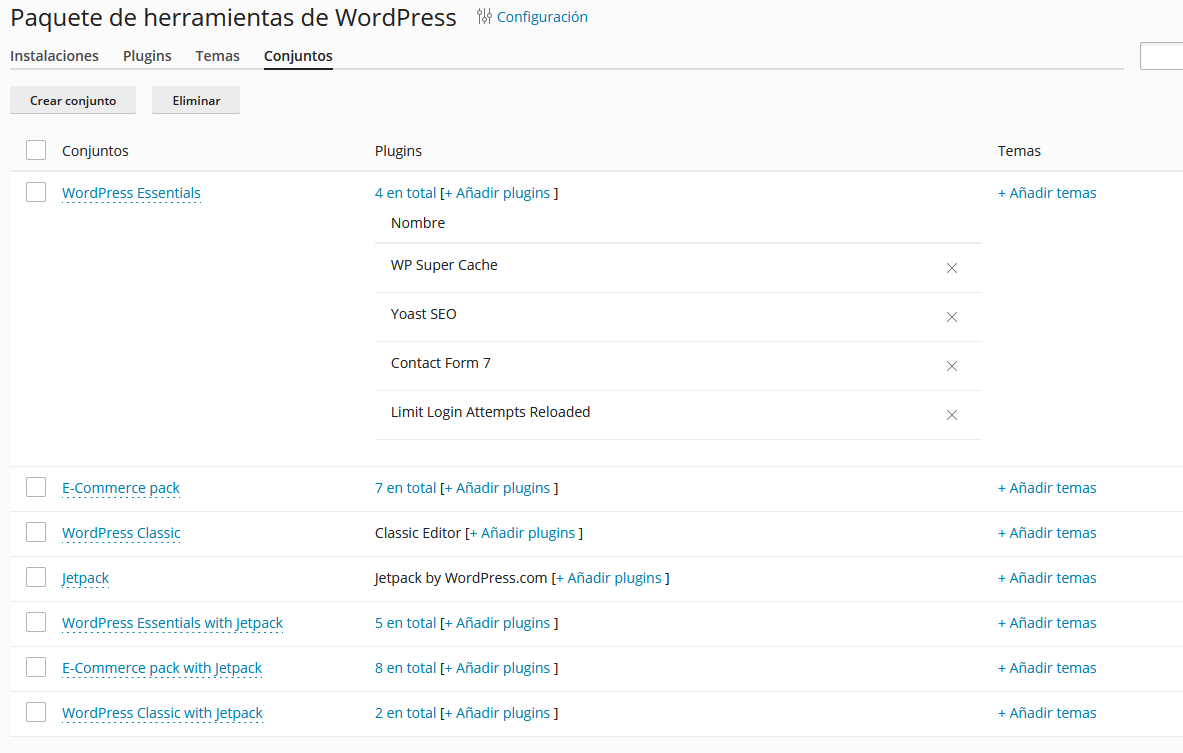Remove Yoast SEO using the X icon

click(x=951, y=317)
